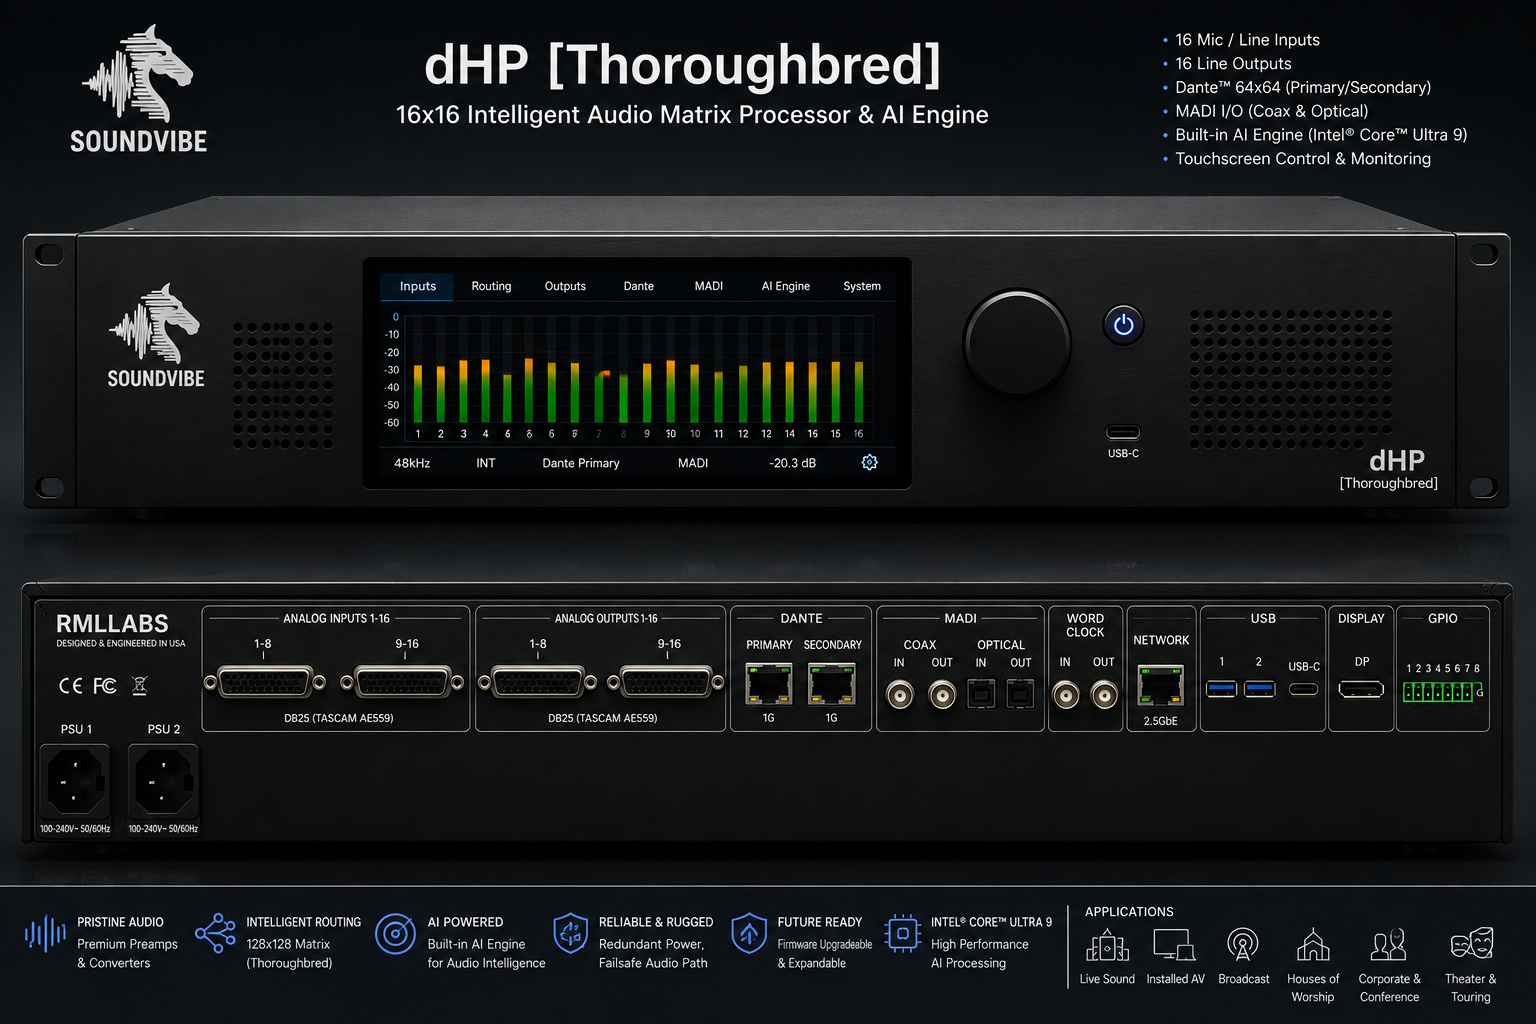Go to the MADI tab
Screen dimensions: 1536x1024
708,286
